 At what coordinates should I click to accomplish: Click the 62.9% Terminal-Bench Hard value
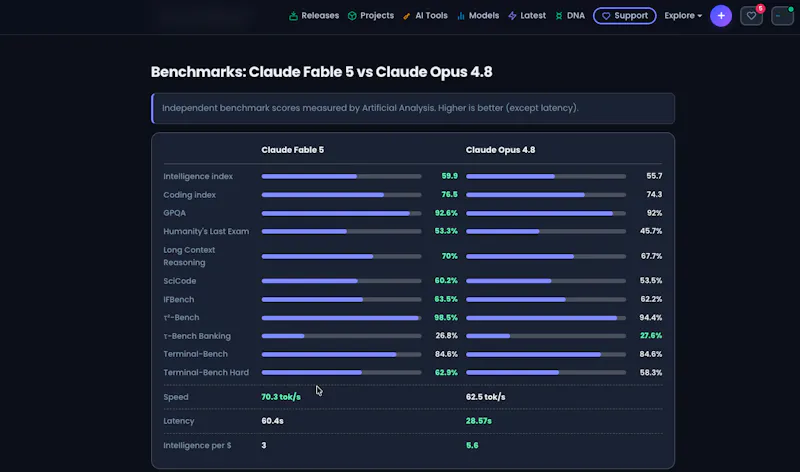(446, 372)
